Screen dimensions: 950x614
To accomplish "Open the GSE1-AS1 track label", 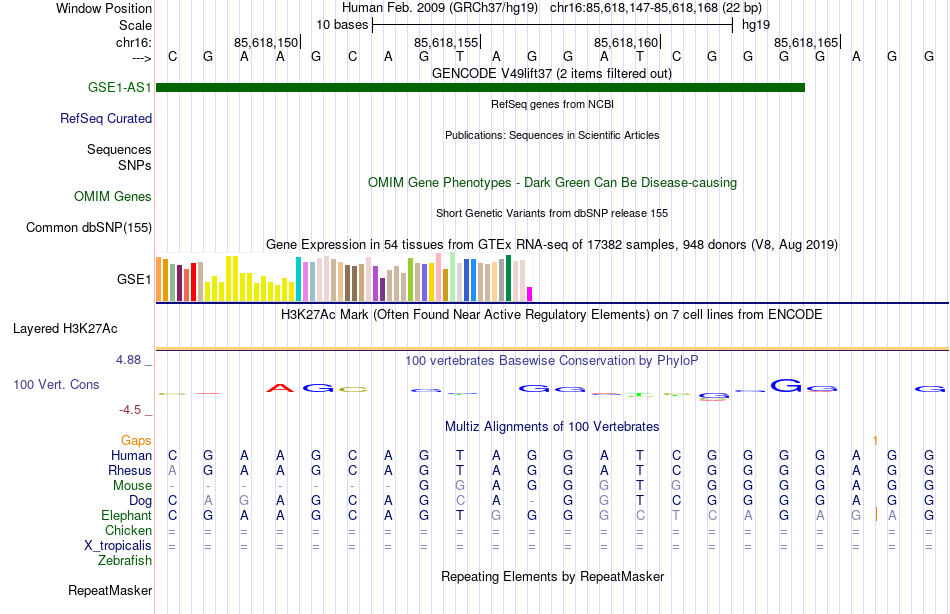I will click(119, 87).
